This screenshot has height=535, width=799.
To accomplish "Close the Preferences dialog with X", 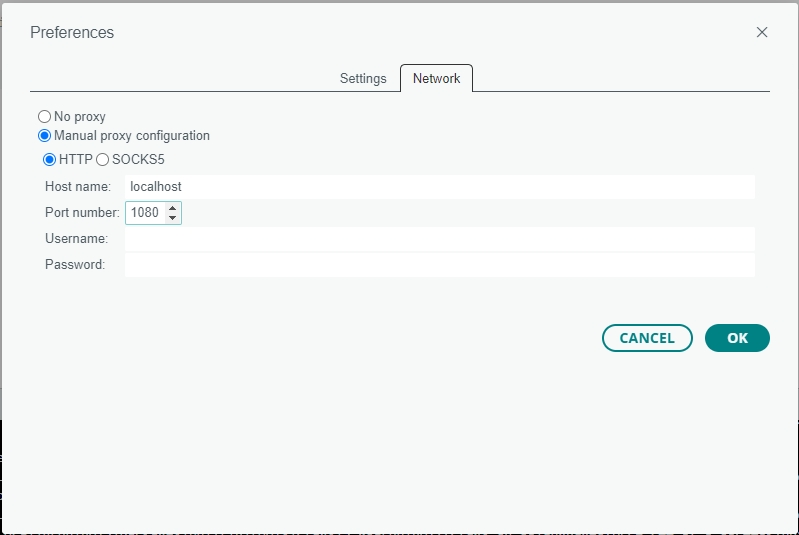I will pyautogui.click(x=762, y=32).
